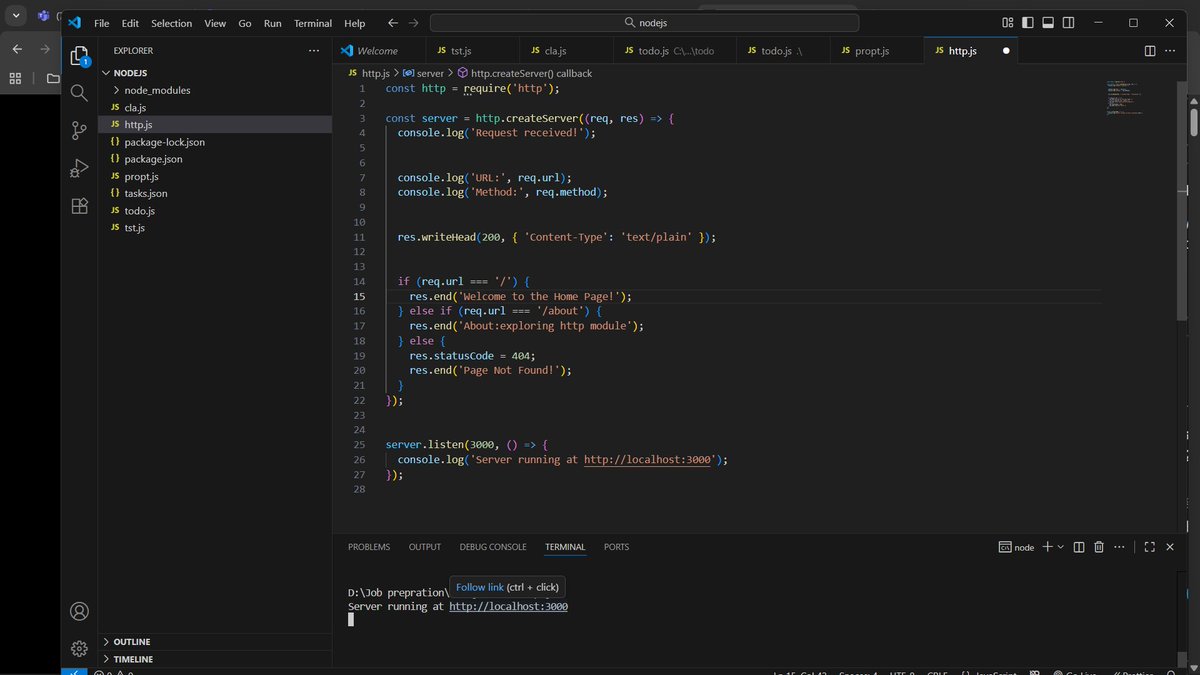The width and height of the screenshot is (1200, 675).
Task: Open the Search view in activity bar
Action: click(x=79, y=93)
